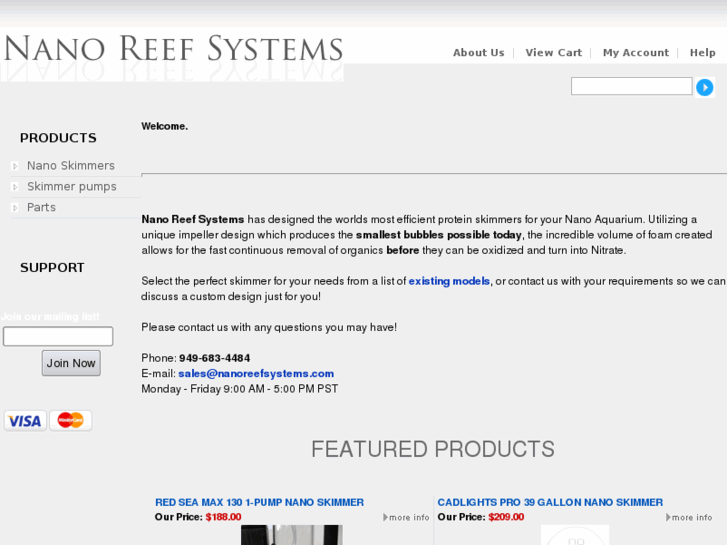The width and height of the screenshot is (727, 545).
Task: Click the arrow bullet beside Nano Skimmers
Action: click(x=15, y=166)
